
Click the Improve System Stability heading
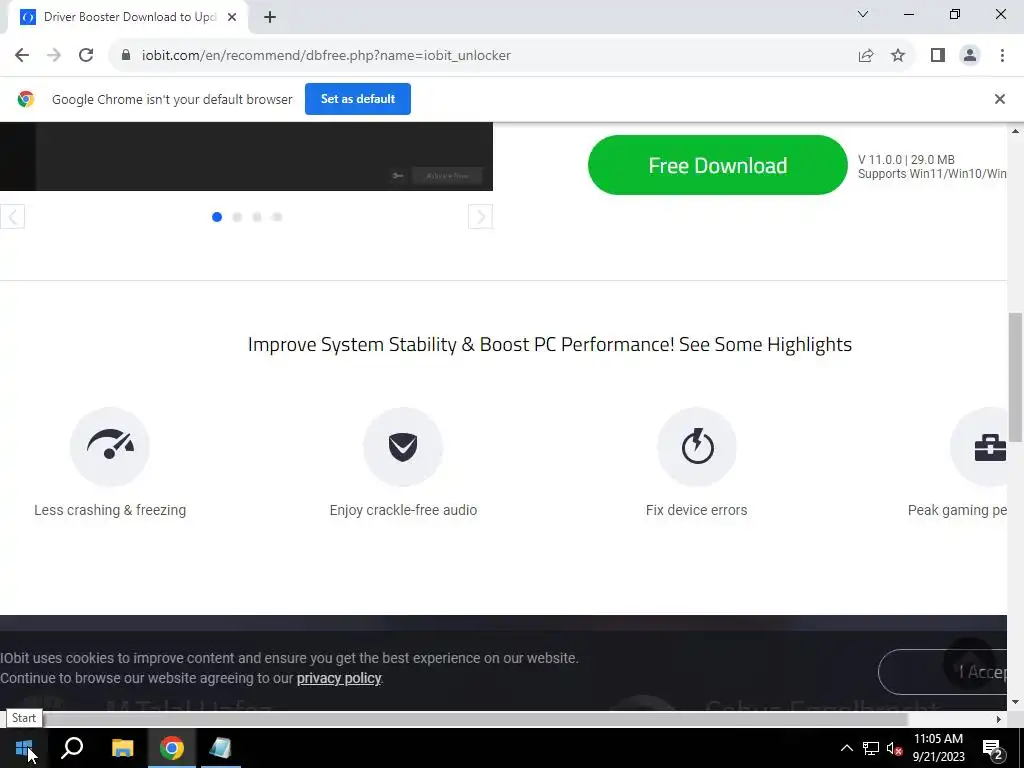click(550, 344)
